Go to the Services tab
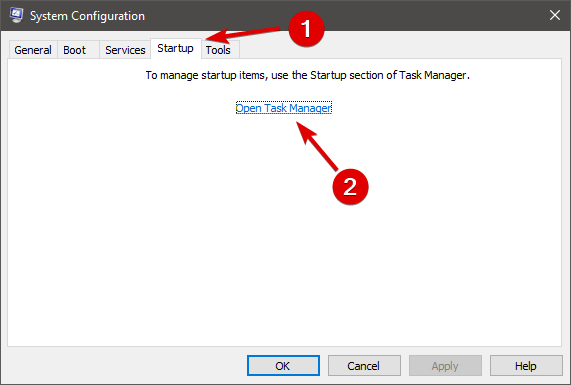Viewport: 571px width, 385px height. pos(125,50)
